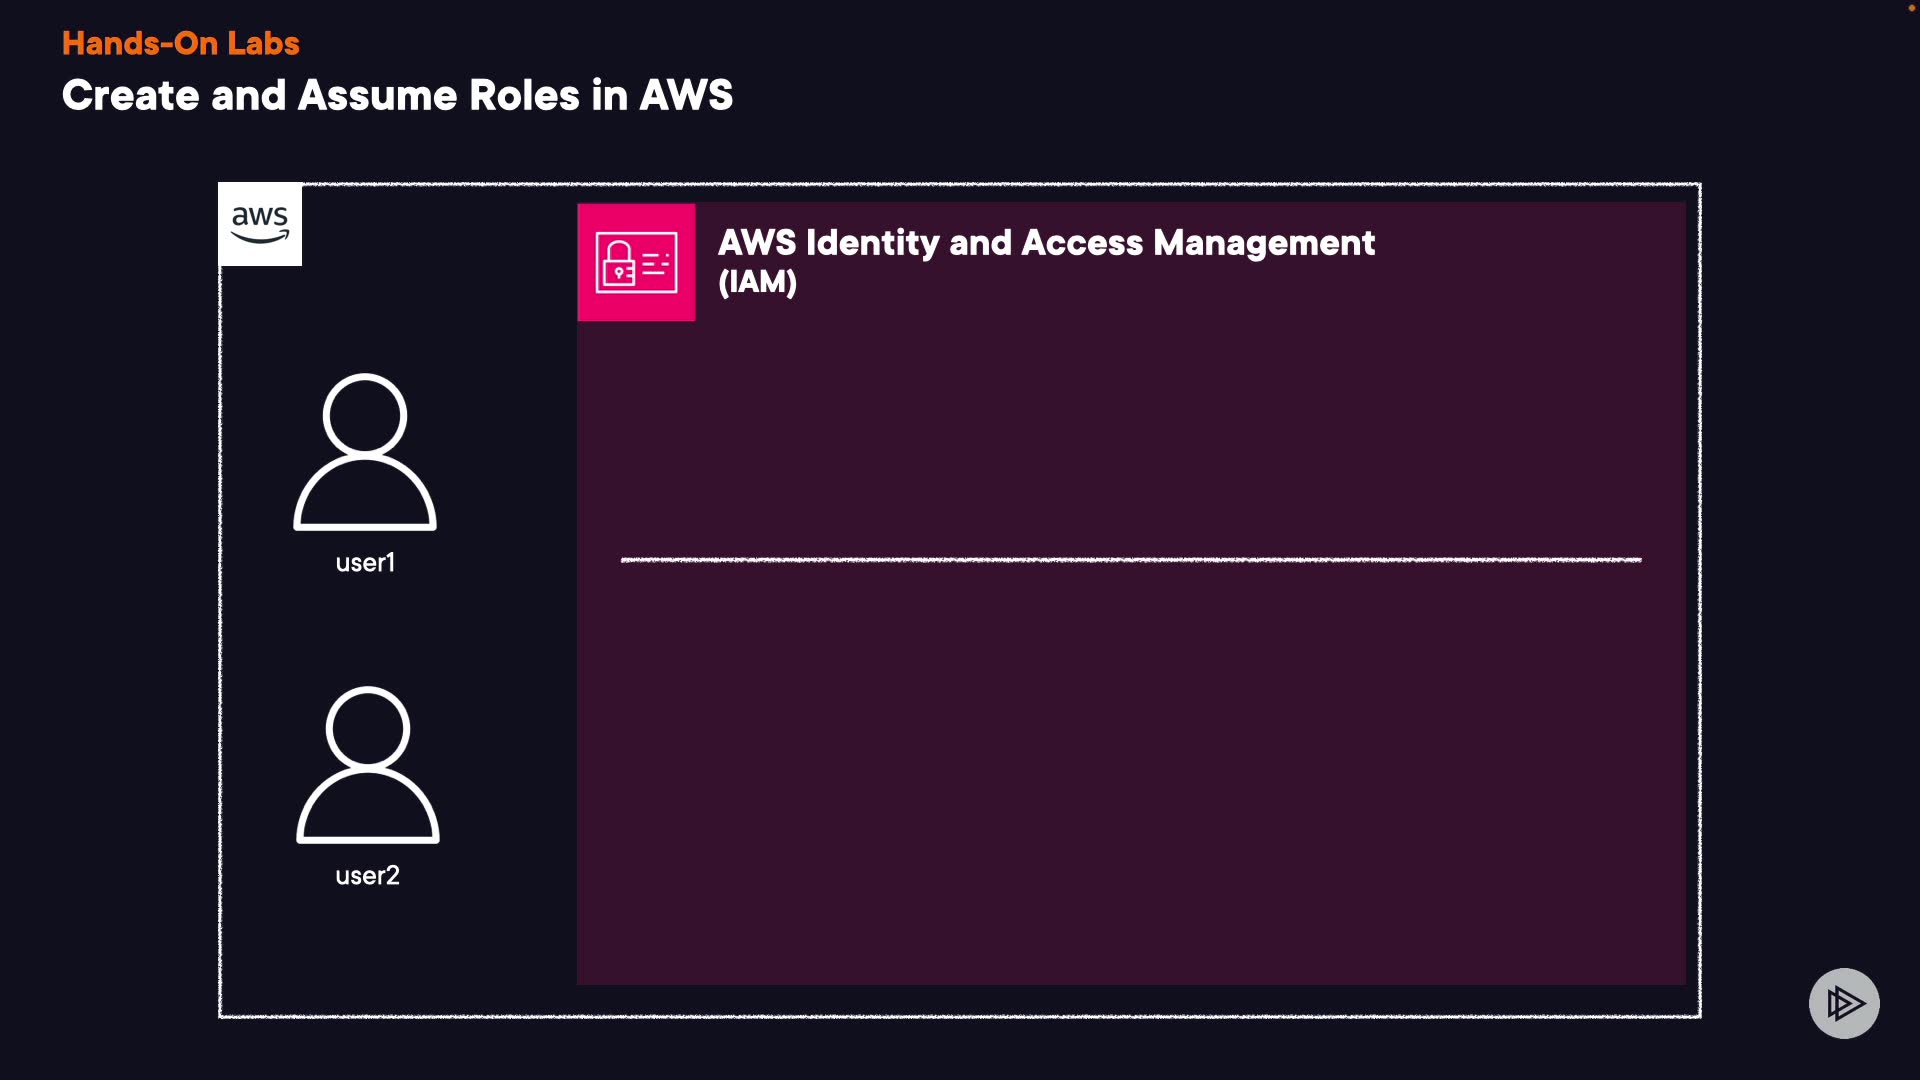The height and width of the screenshot is (1080, 1920).
Task: Click the white horizontal divider line
Action: tap(1130, 560)
